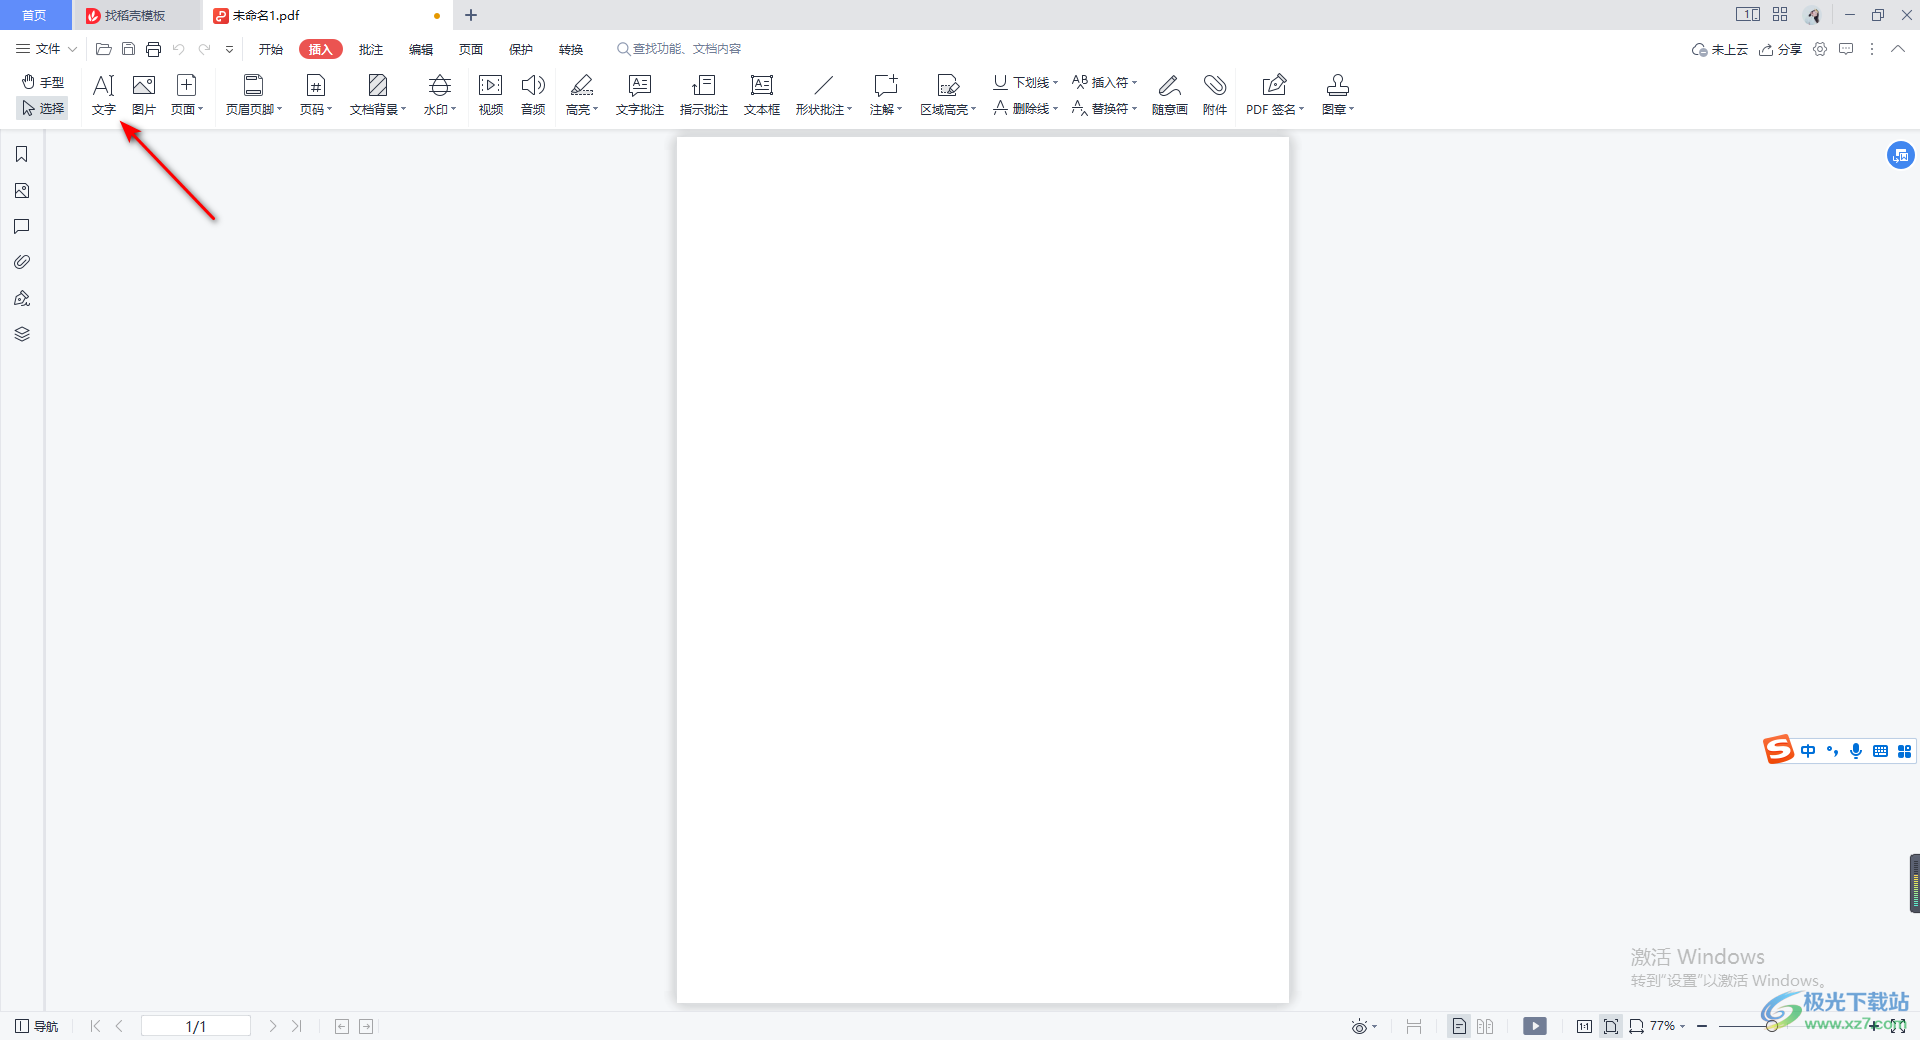1920x1040 pixels.
Task: Insert a 文本框 text box
Action: (x=762, y=95)
